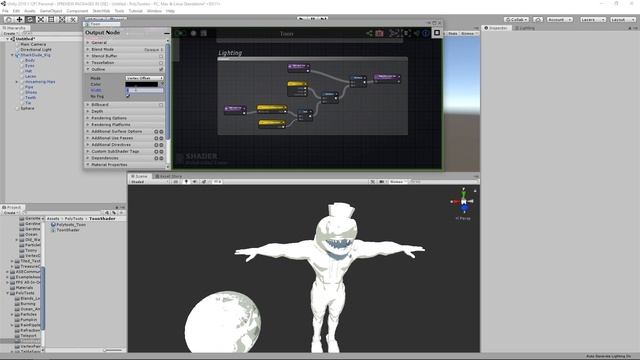Screen dimensions: 640x360
Task: Uncheck the Outline checkbox
Action: point(161,69)
